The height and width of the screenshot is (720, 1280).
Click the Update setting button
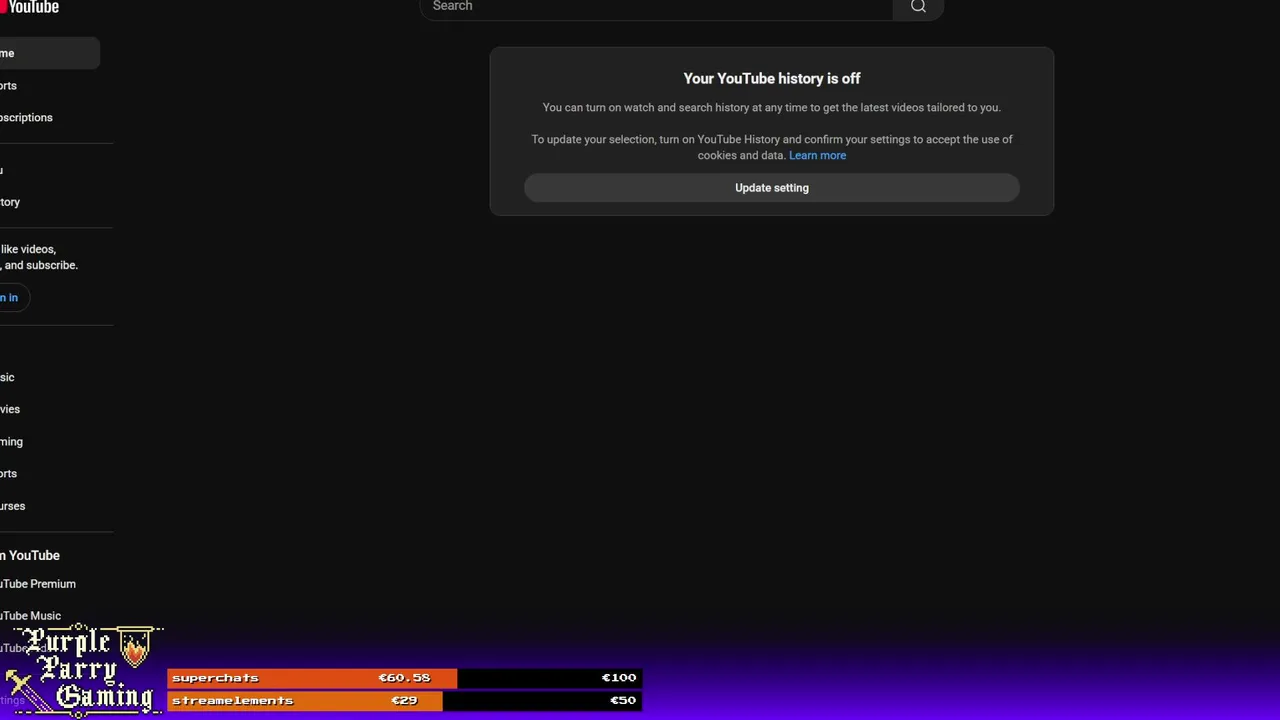(x=771, y=188)
